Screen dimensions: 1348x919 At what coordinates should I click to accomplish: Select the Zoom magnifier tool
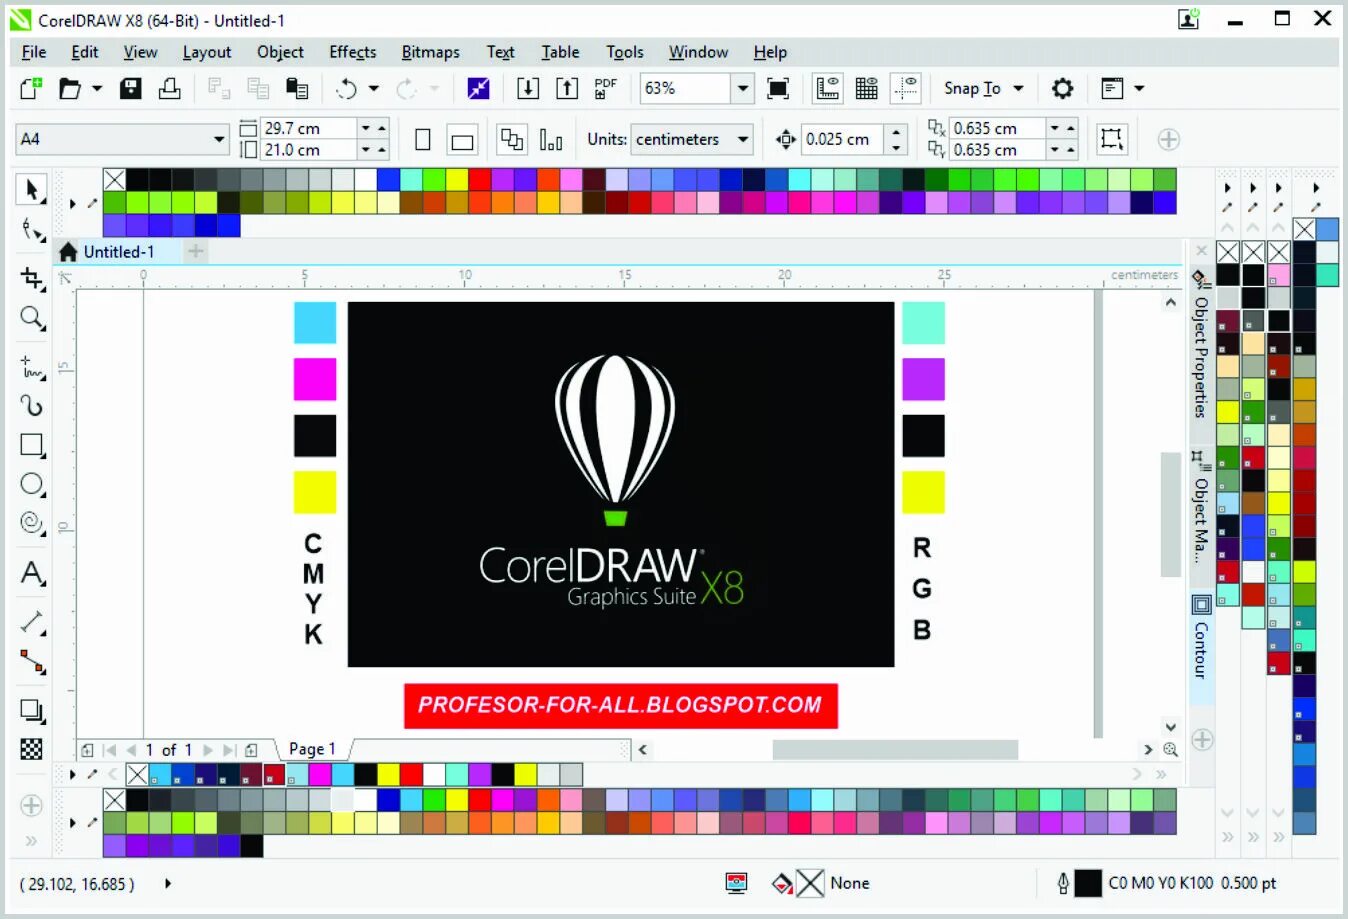32,318
